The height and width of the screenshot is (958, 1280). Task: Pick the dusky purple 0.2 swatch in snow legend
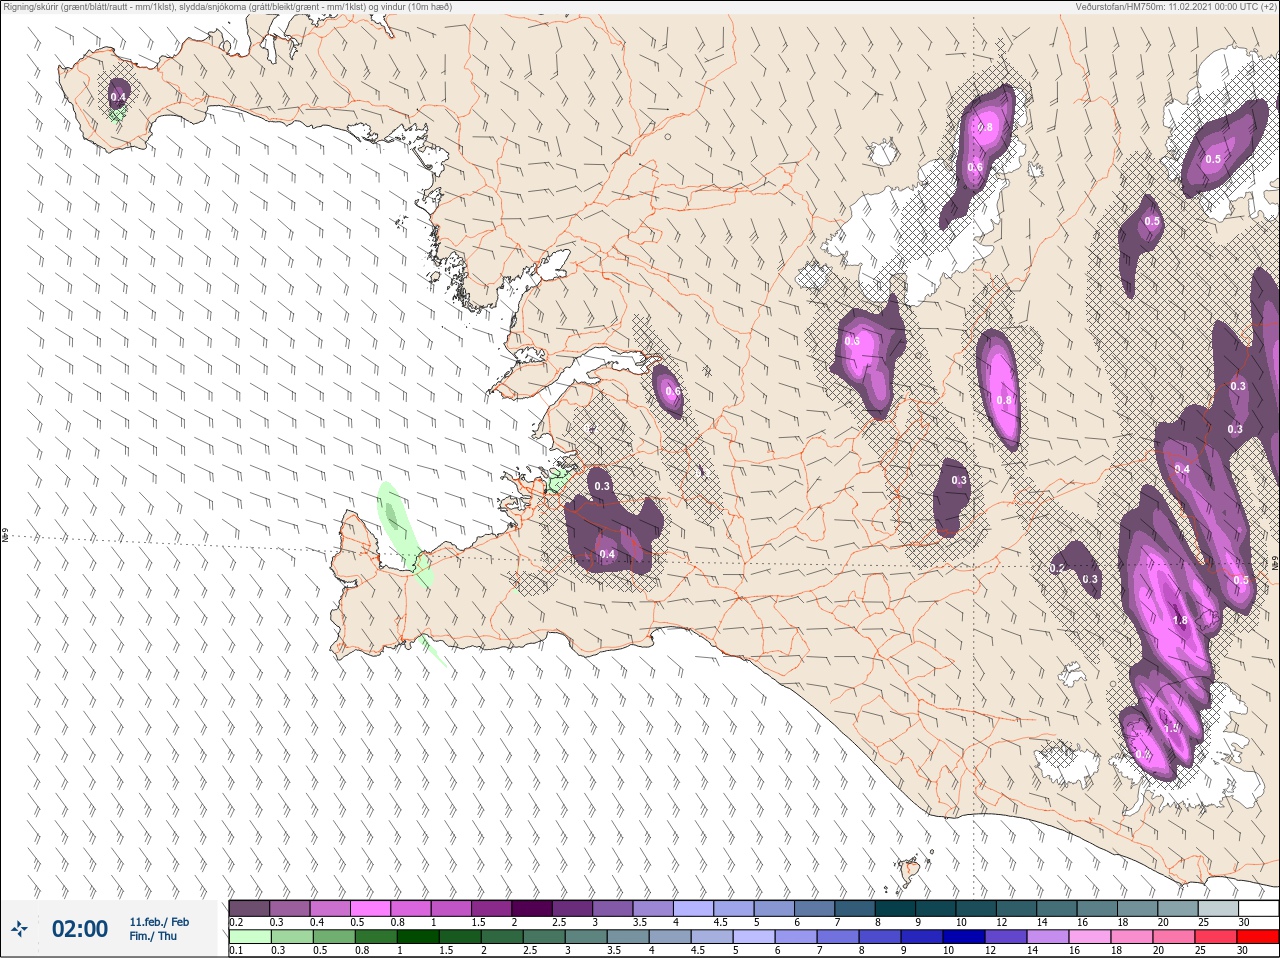[249, 908]
